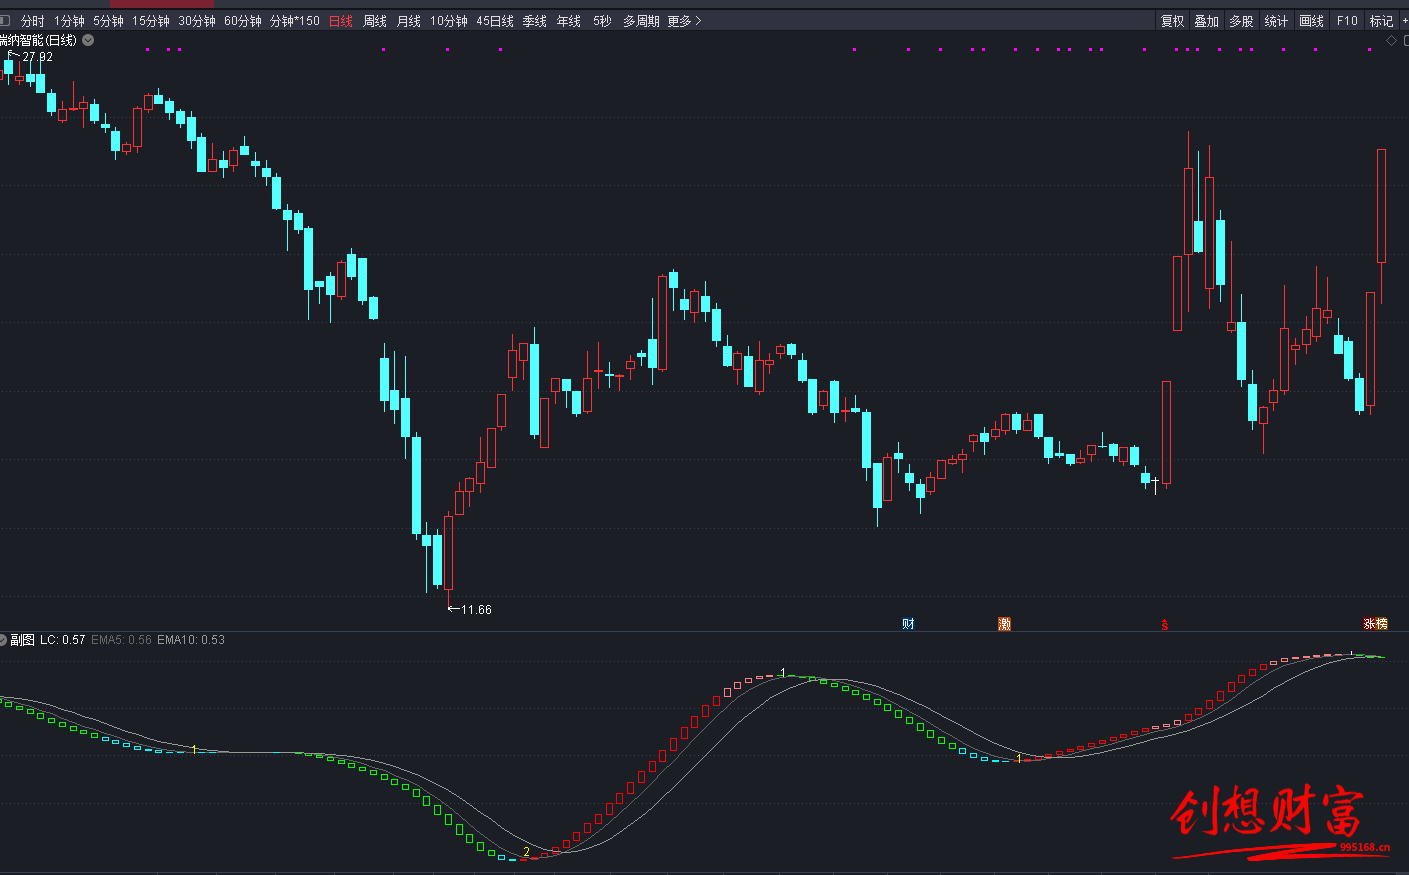Click the 激 event marker on the timeline
The image size is (1409, 875).
point(1004,624)
